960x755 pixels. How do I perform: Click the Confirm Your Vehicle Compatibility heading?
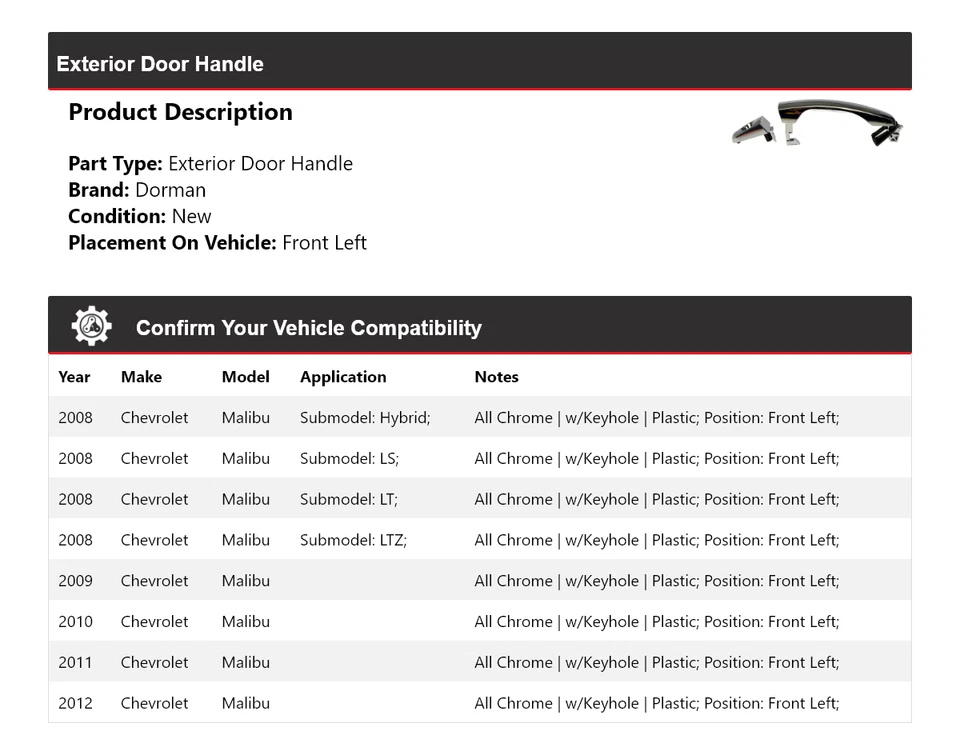(x=309, y=328)
